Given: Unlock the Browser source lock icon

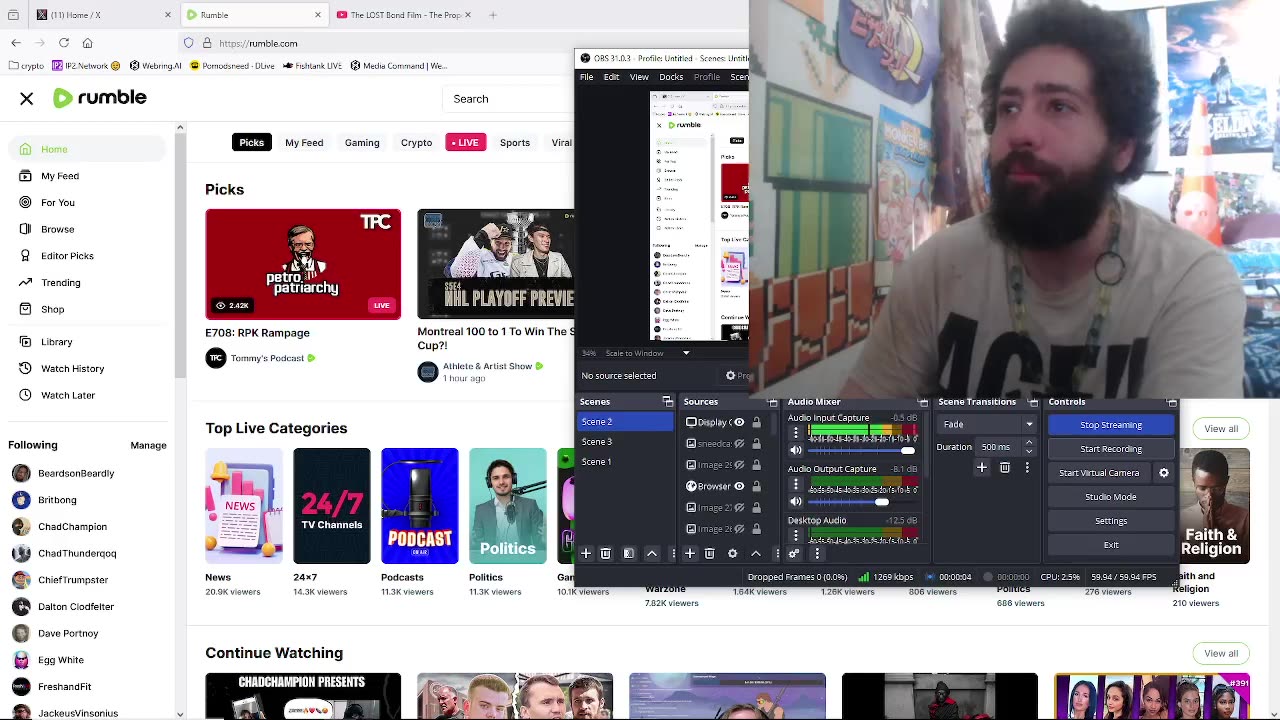Looking at the screenshot, I should [756, 486].
